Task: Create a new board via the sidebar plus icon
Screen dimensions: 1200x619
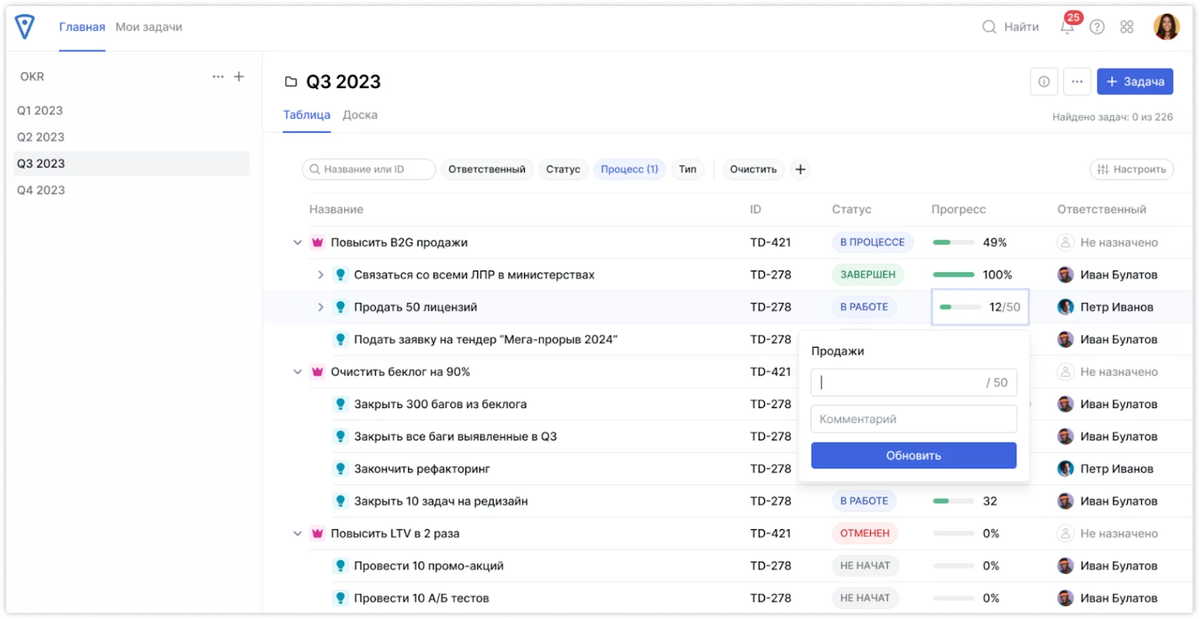Action: (240, 76)
